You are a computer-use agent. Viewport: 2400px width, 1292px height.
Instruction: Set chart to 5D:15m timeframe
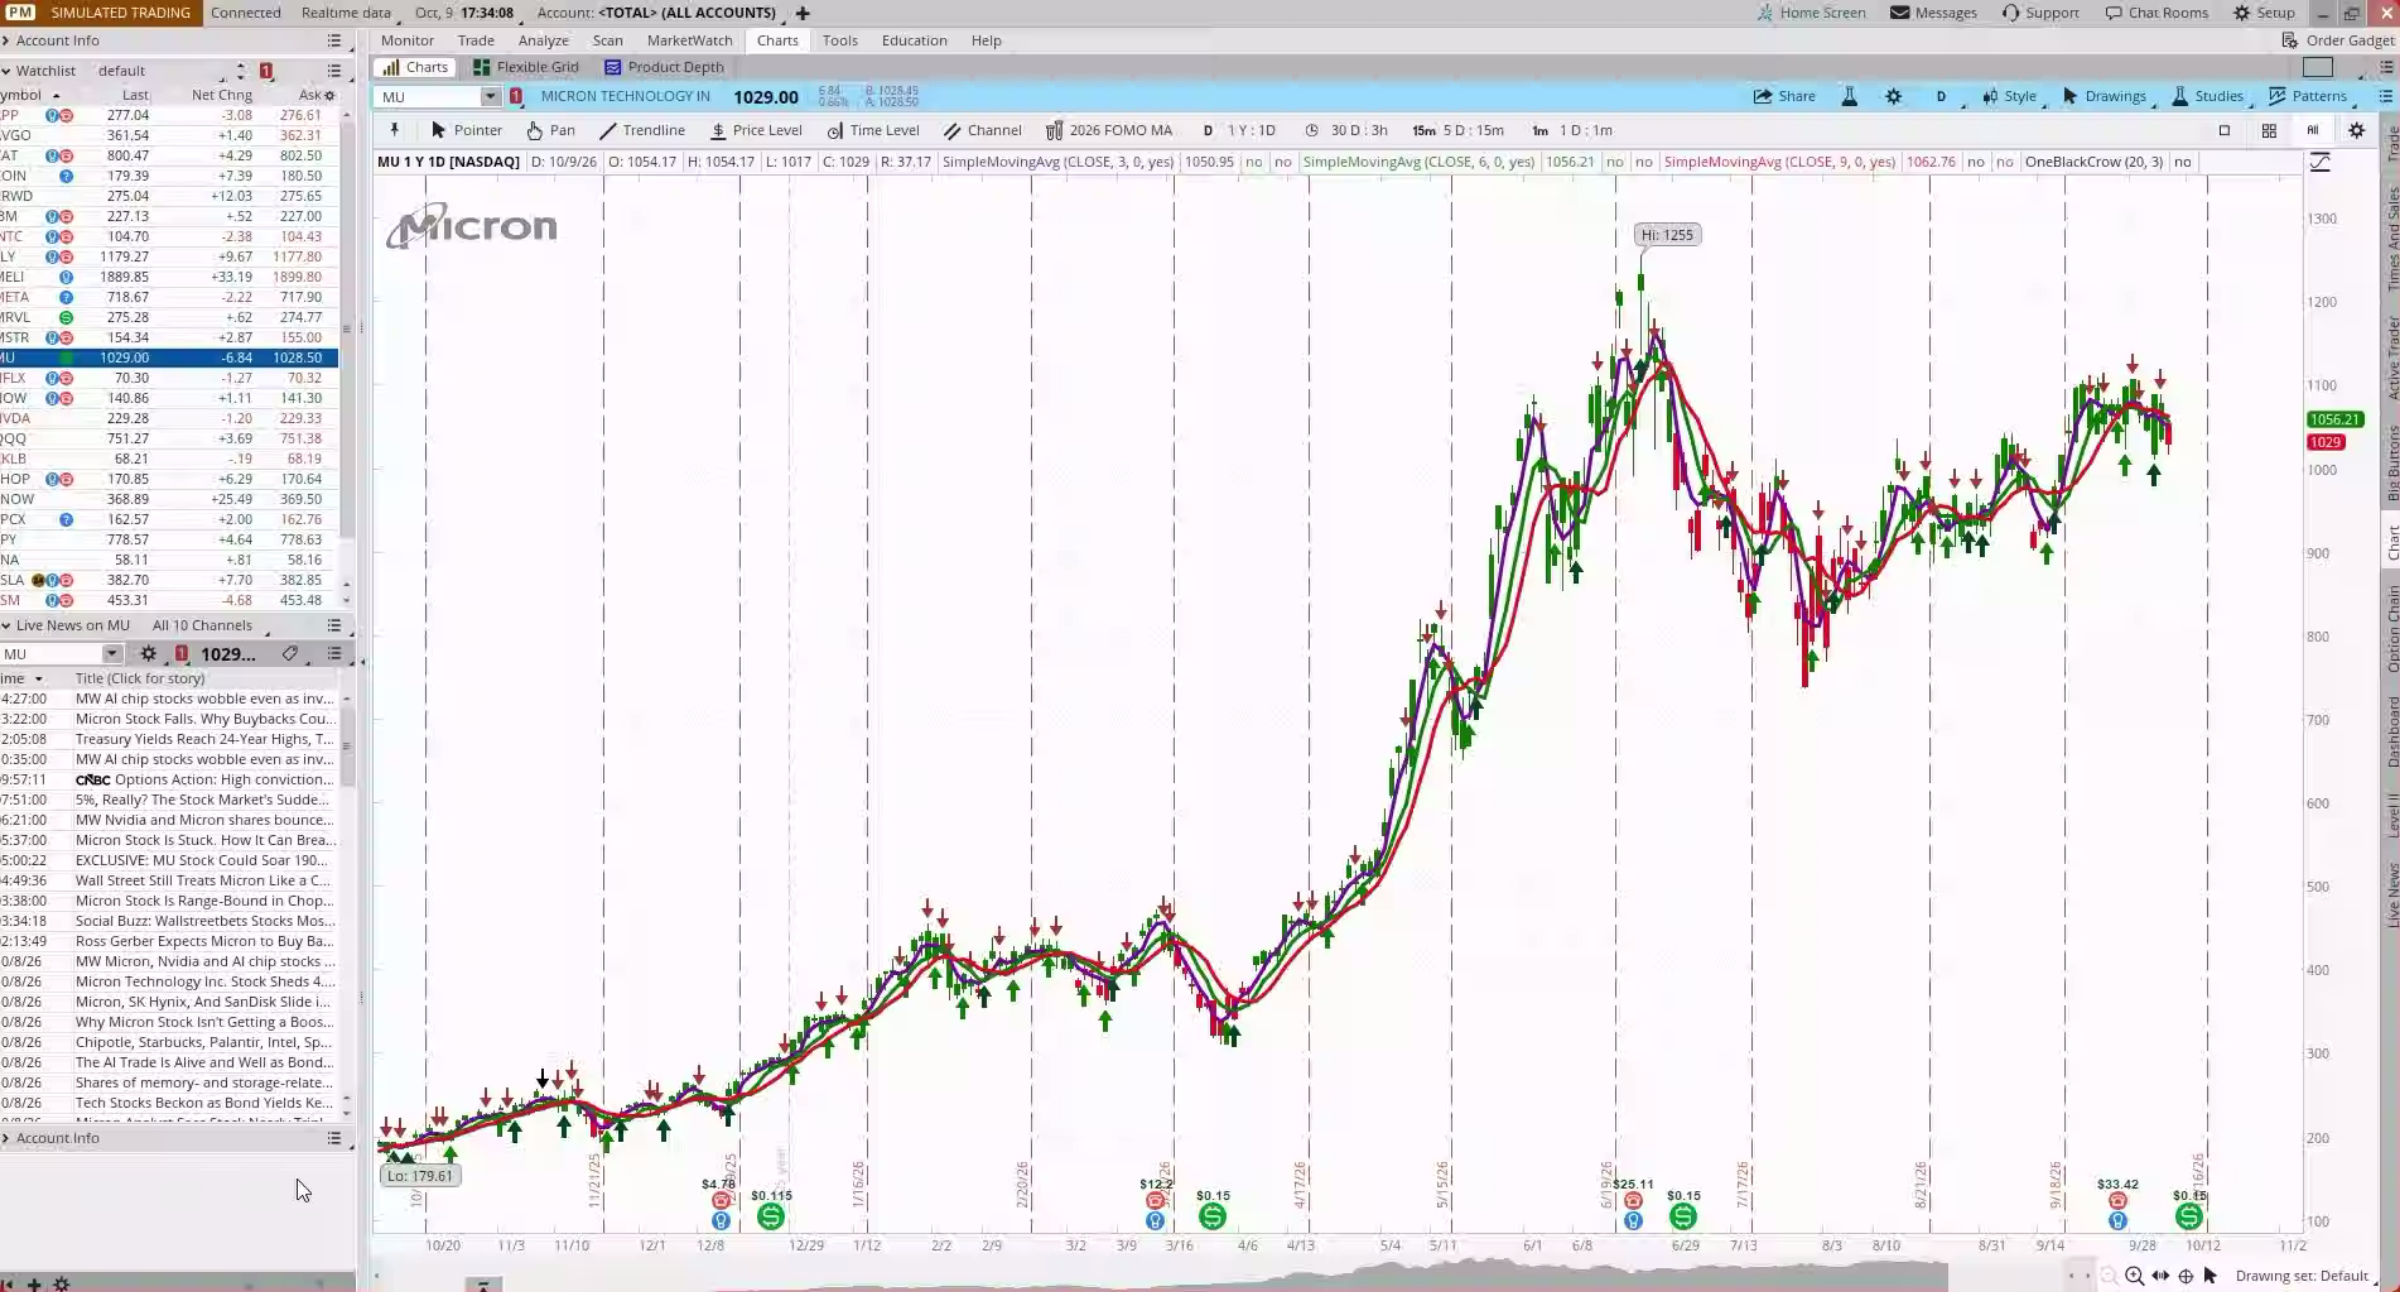tap(1458, 130)
